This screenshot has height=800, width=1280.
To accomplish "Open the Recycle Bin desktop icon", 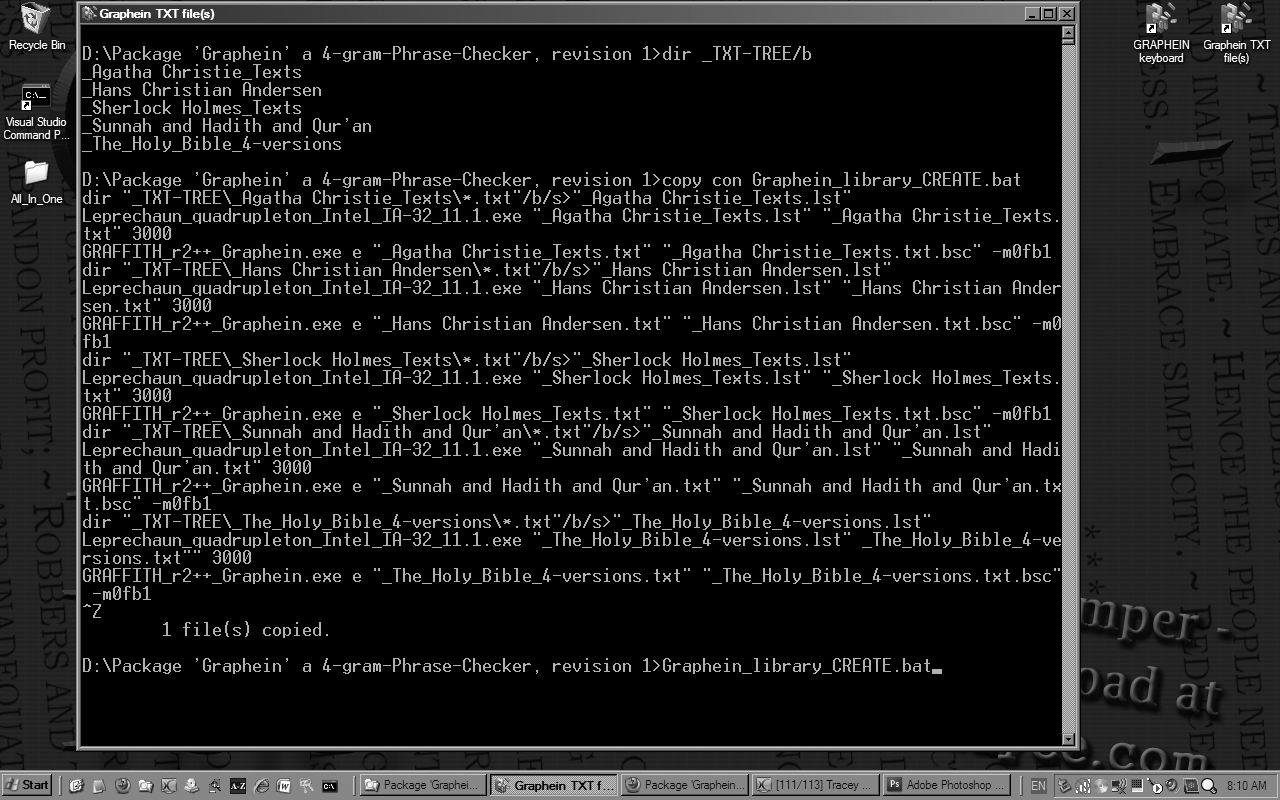I will (36, 27).
